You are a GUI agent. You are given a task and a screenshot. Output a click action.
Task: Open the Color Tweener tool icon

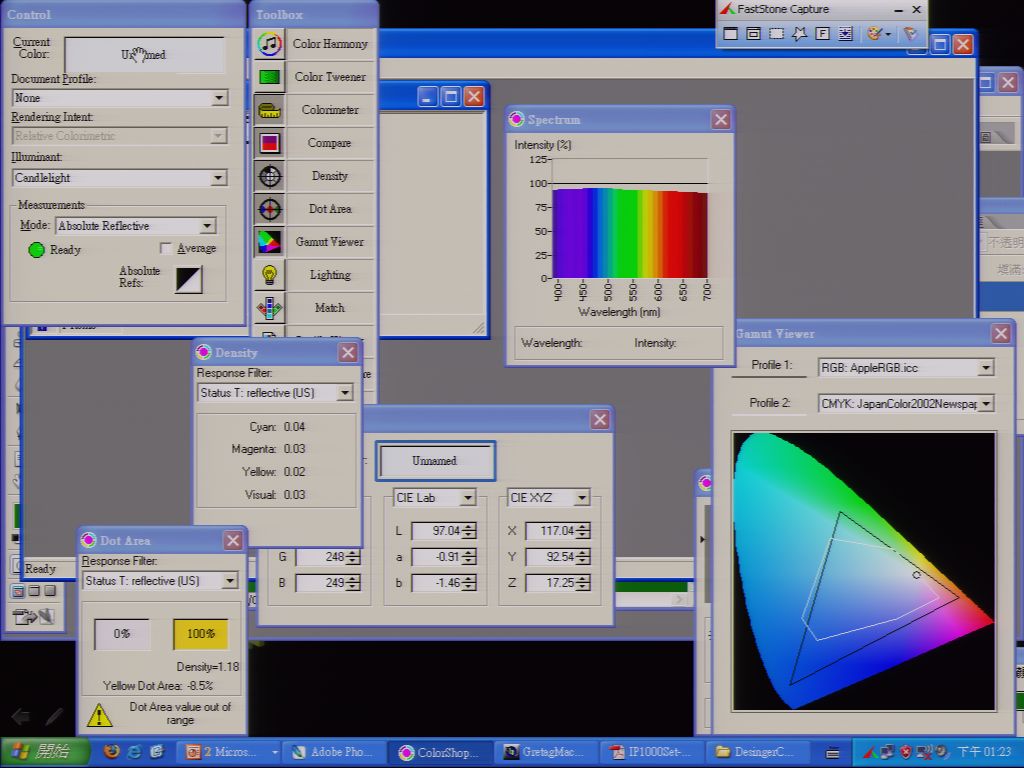(x=269, y=77)
